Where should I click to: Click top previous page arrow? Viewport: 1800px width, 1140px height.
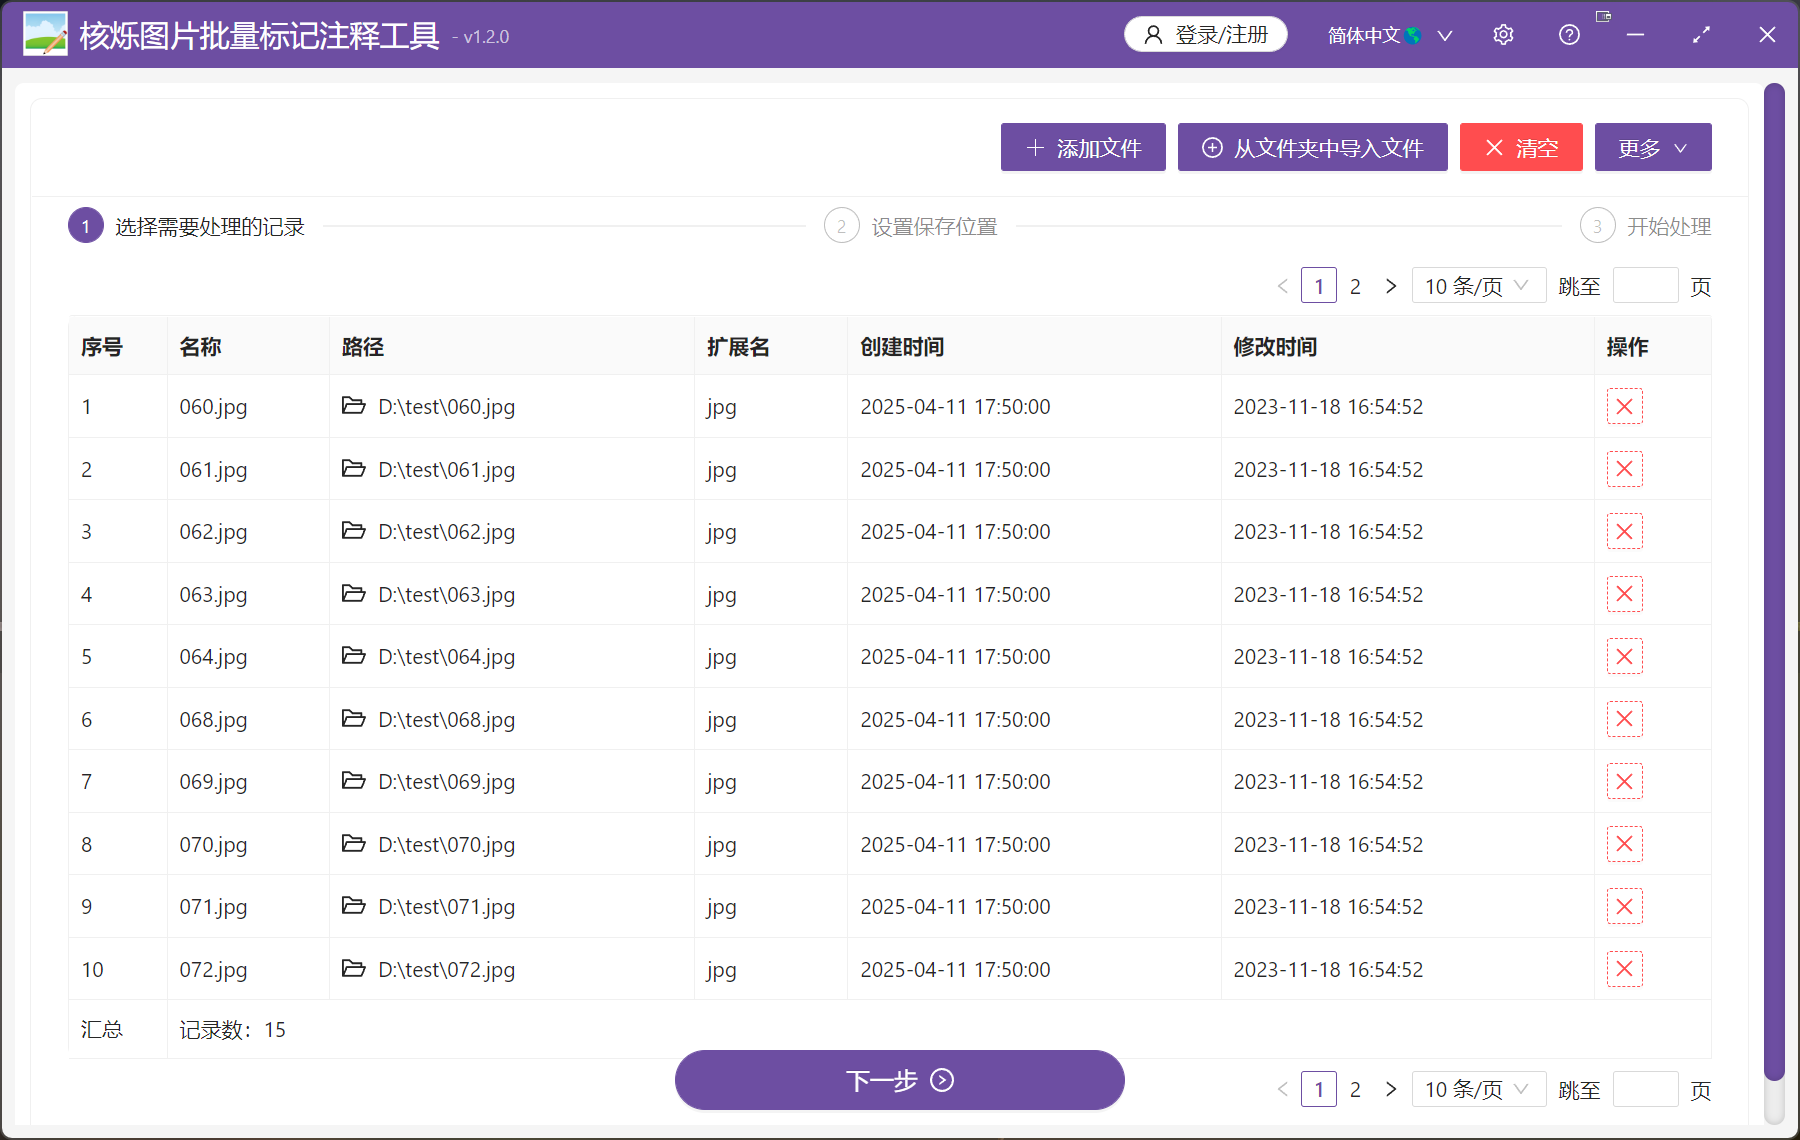[x=1283, y=286]
